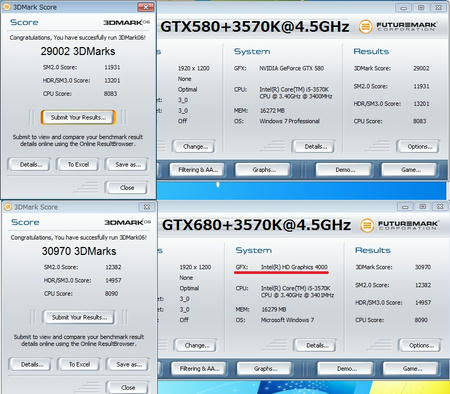
Task: Launch Game in lower 3DMark window
Action: (411, 368)
